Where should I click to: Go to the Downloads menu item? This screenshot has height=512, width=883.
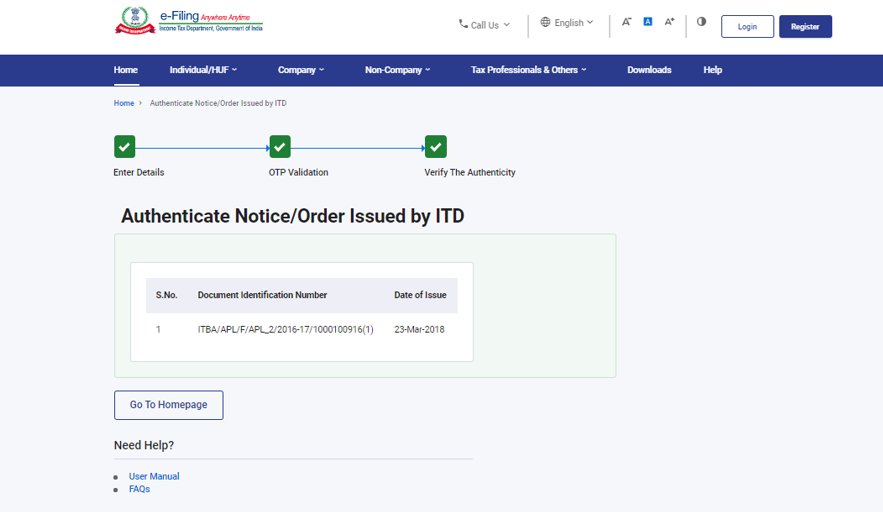(x=649, y=70)
